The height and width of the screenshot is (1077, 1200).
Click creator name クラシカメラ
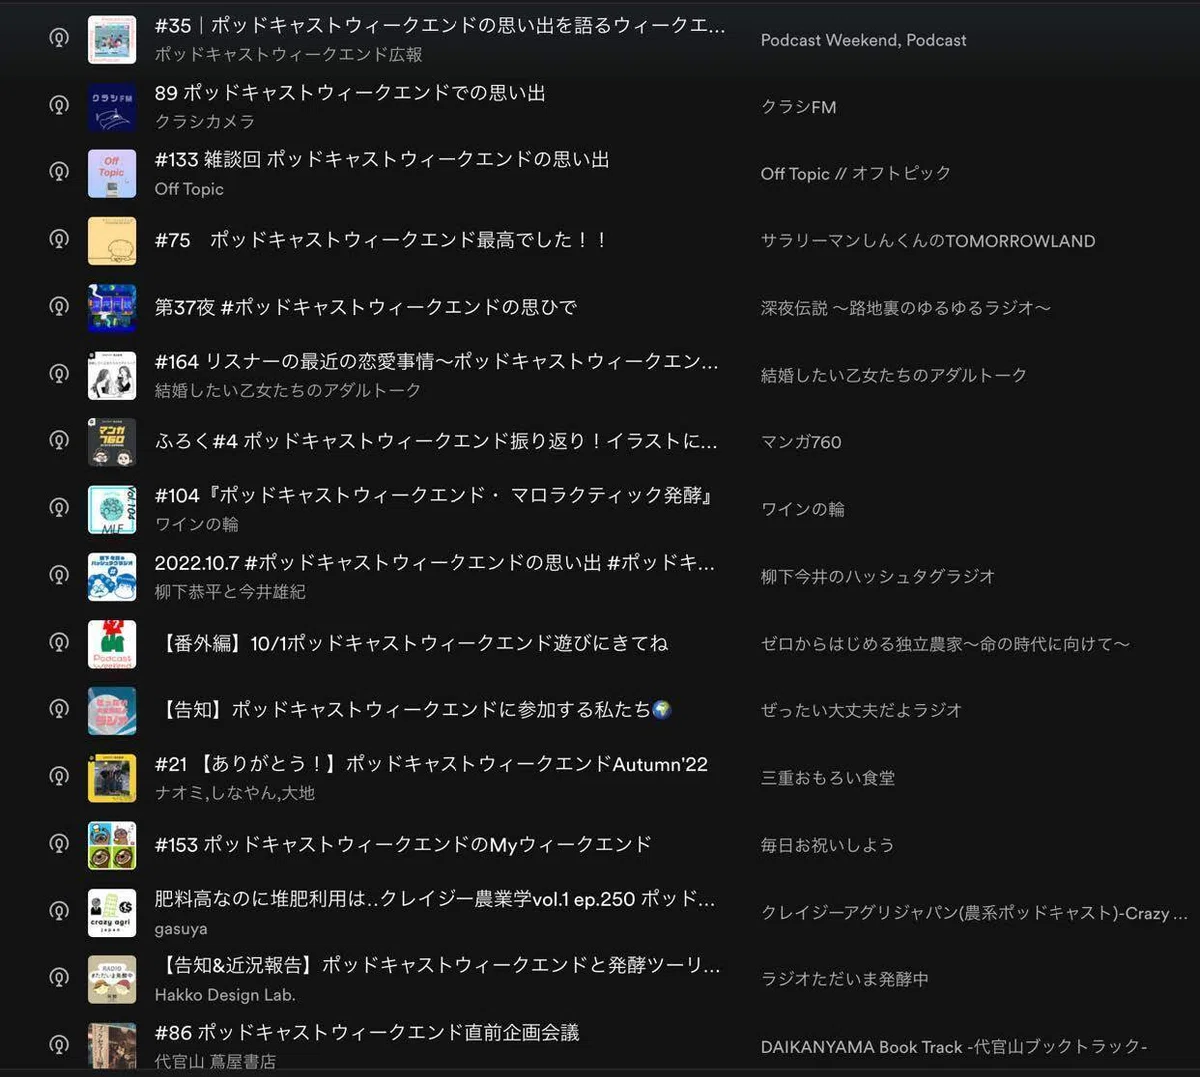click(204, 121)
